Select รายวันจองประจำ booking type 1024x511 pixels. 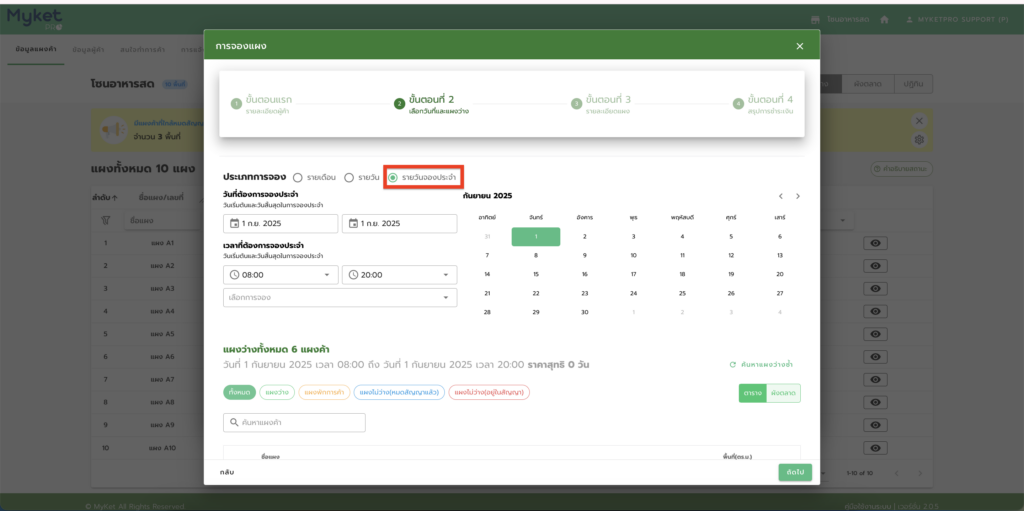click(392, 177)
